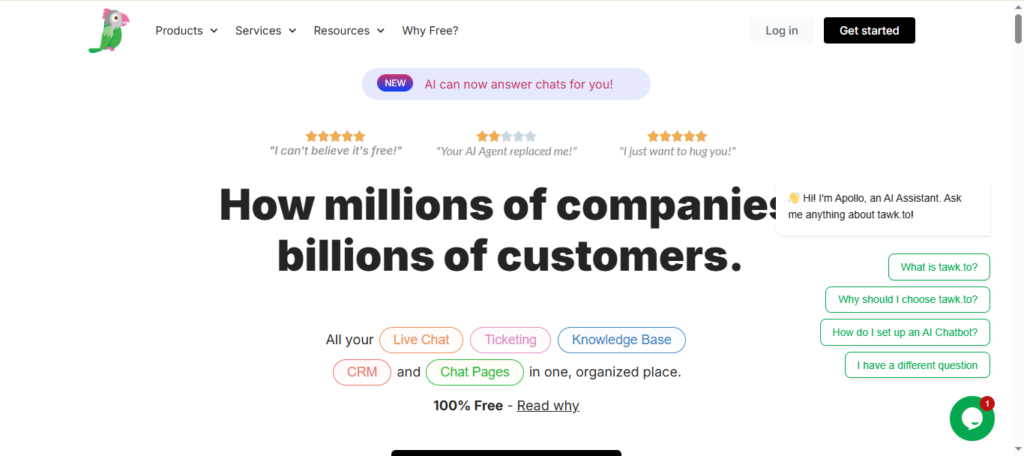Click the tawk.to parrot logo
Screen dimensions: 1024x456
pos(108,30)
